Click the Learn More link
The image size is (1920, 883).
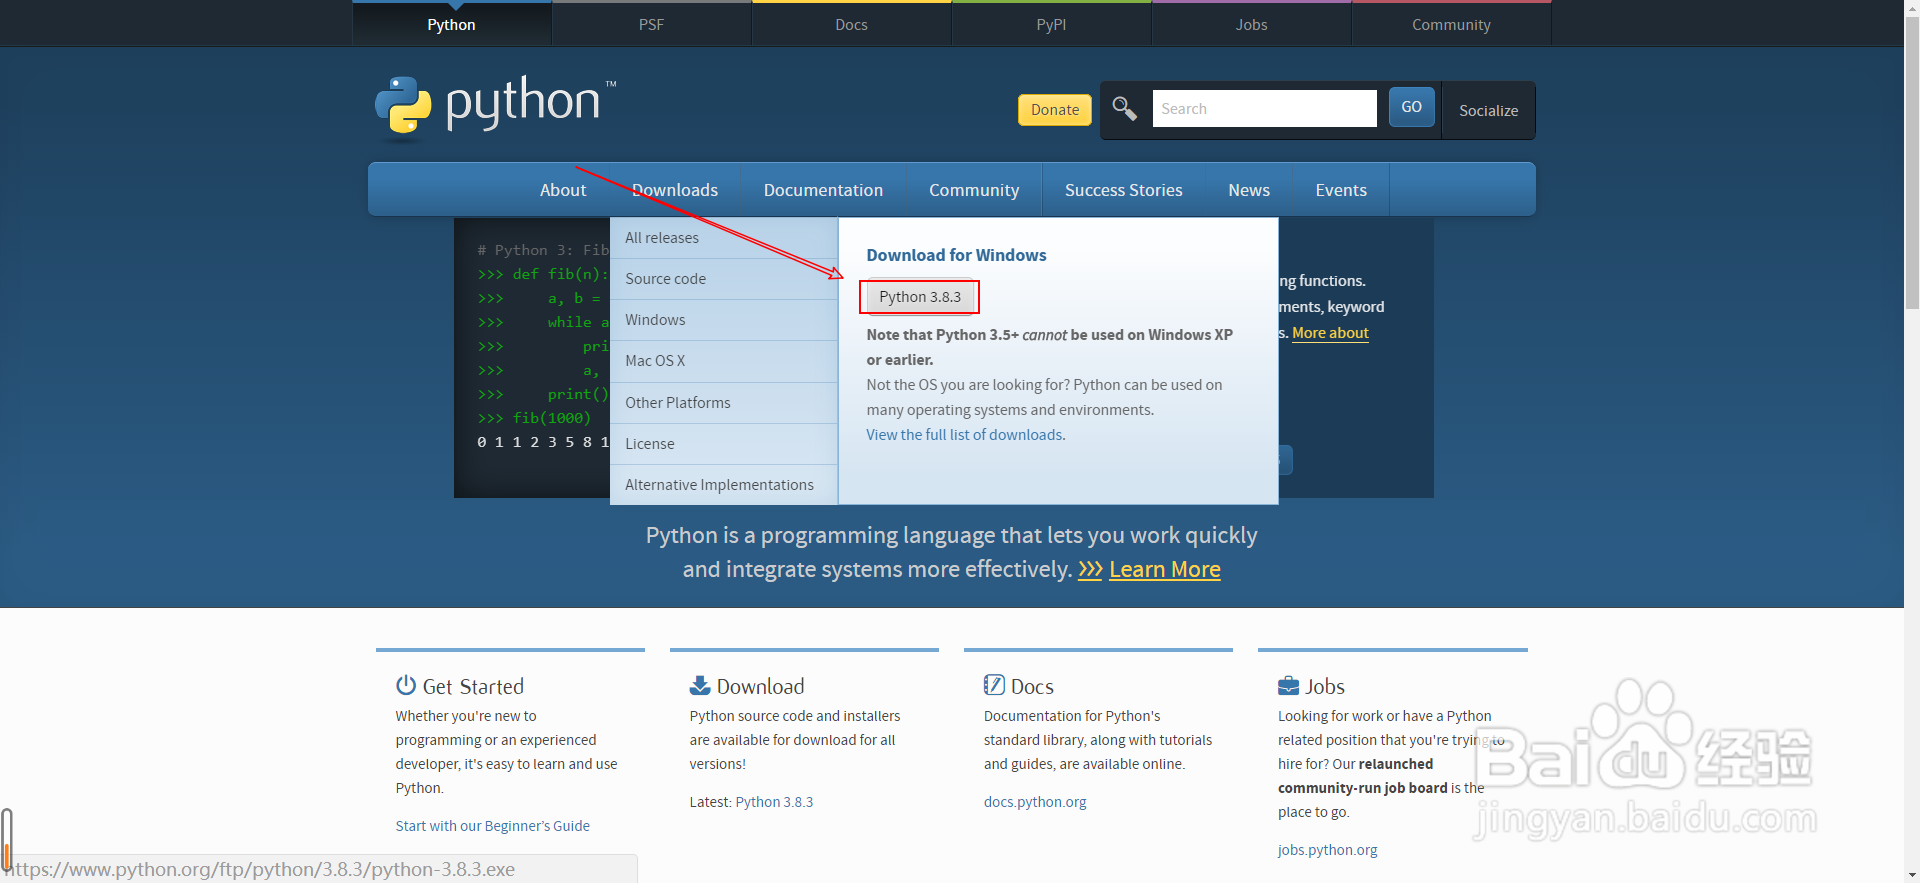(1165, 570)
